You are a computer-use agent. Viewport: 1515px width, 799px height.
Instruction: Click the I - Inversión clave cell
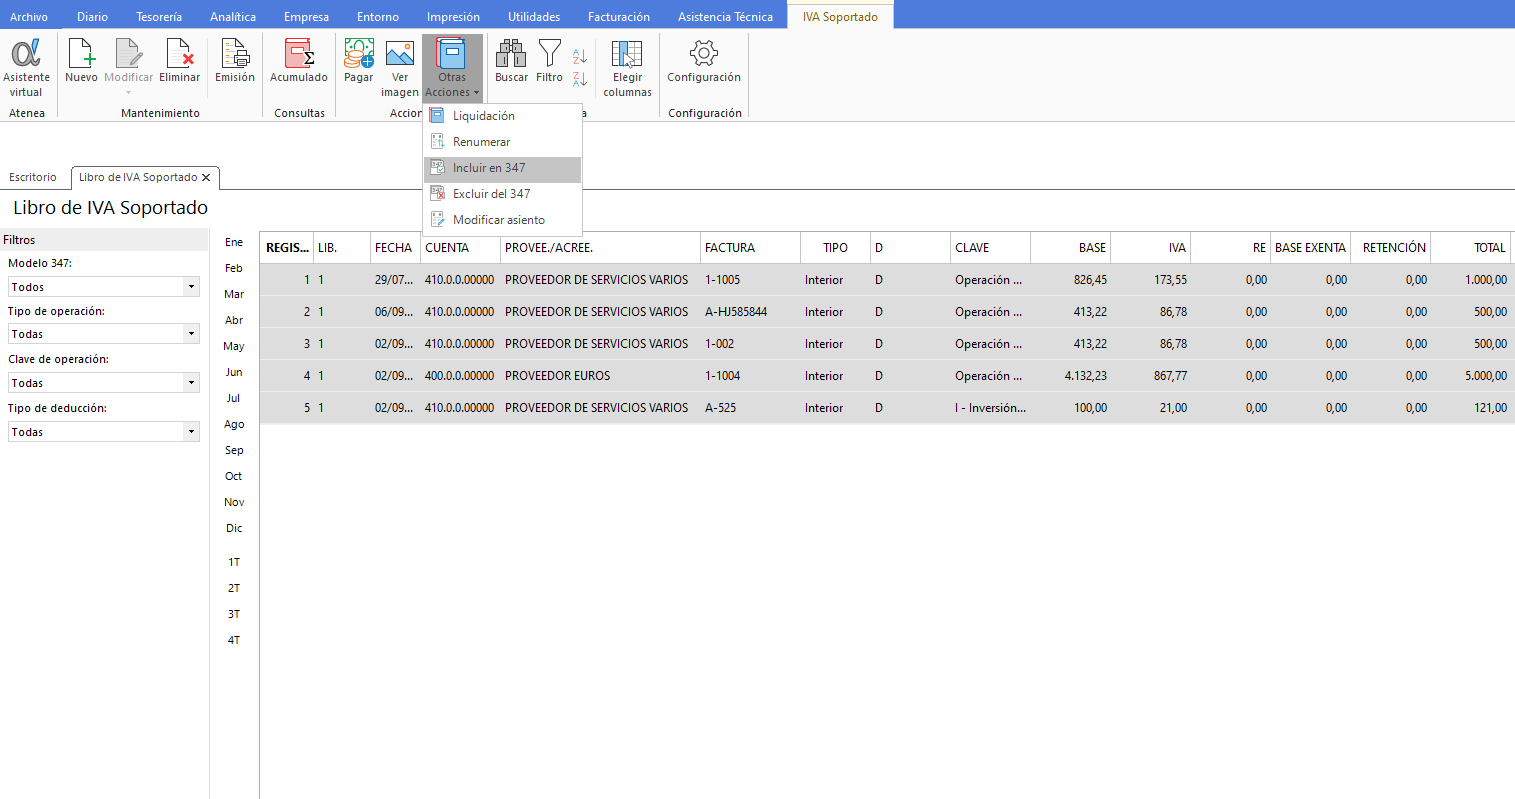coord(990,408)
